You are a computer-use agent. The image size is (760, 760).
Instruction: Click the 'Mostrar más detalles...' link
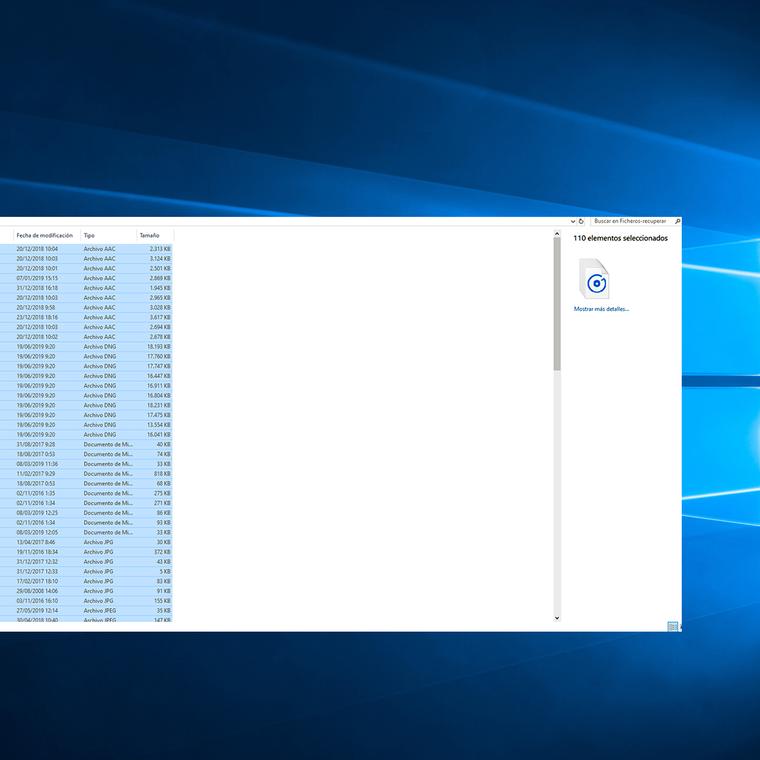tap(601, 309)
